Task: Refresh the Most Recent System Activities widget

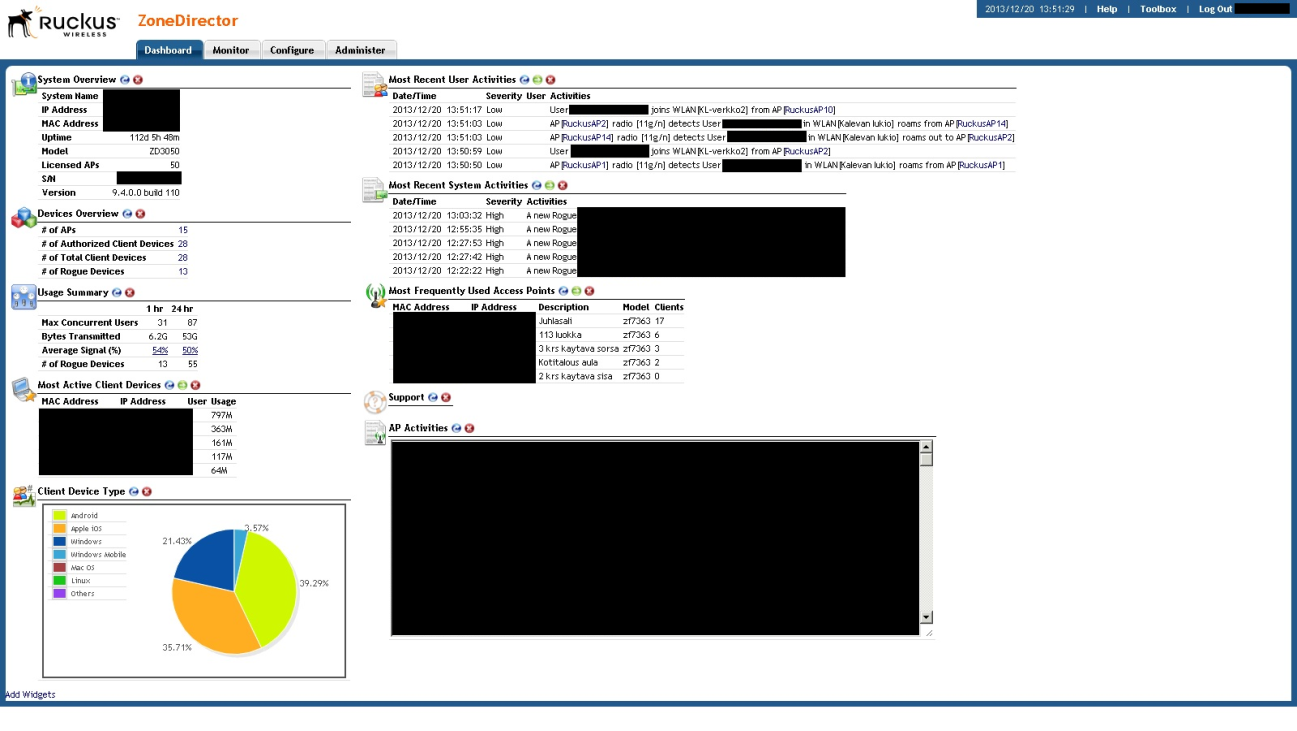Action: (x=537, y=185)
